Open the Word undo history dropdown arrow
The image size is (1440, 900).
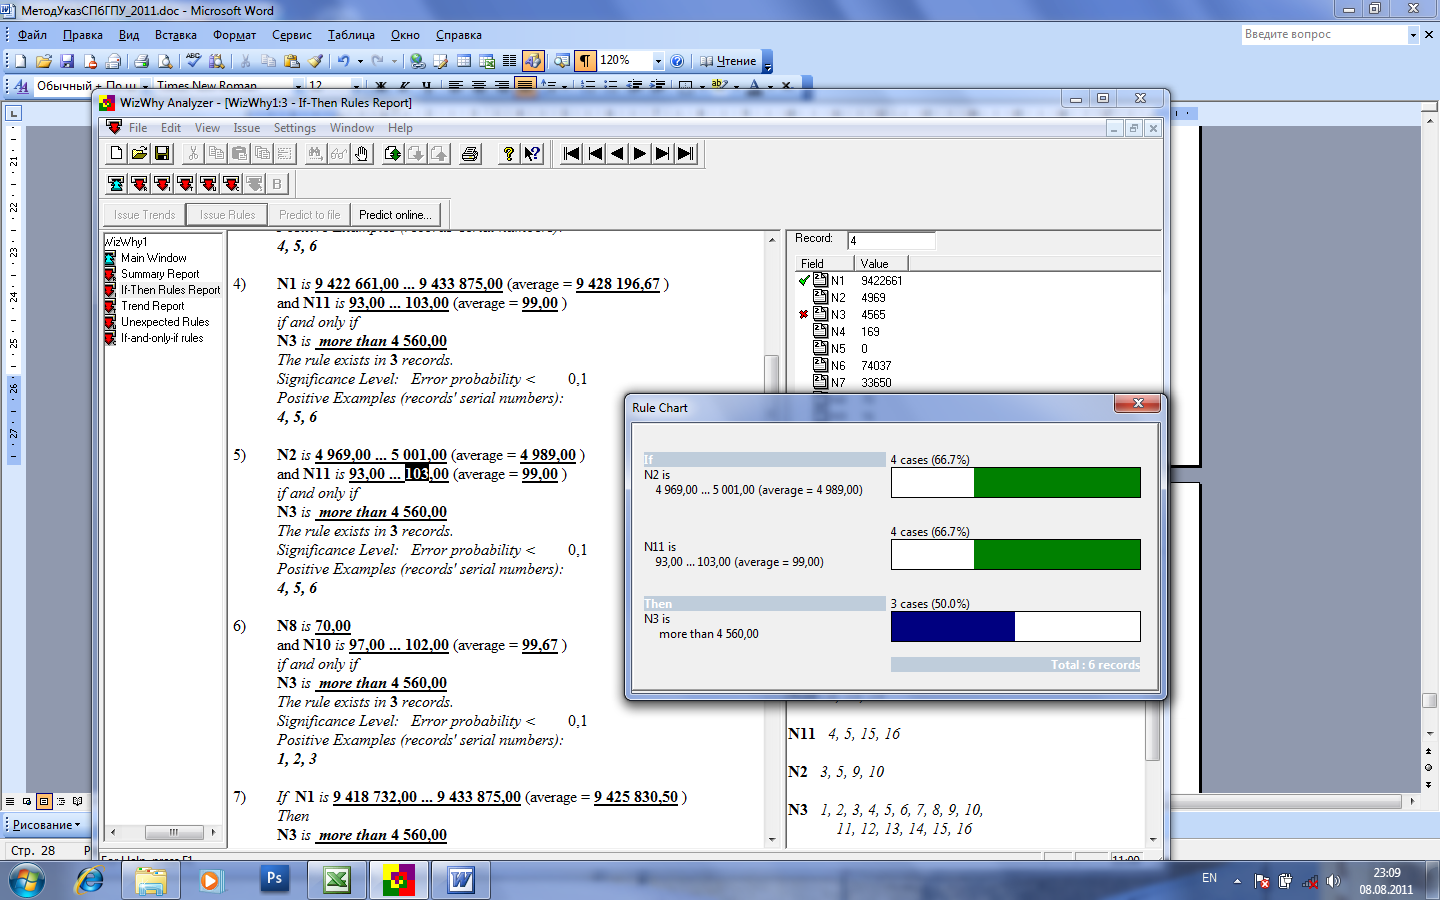[x=360, y=61]
